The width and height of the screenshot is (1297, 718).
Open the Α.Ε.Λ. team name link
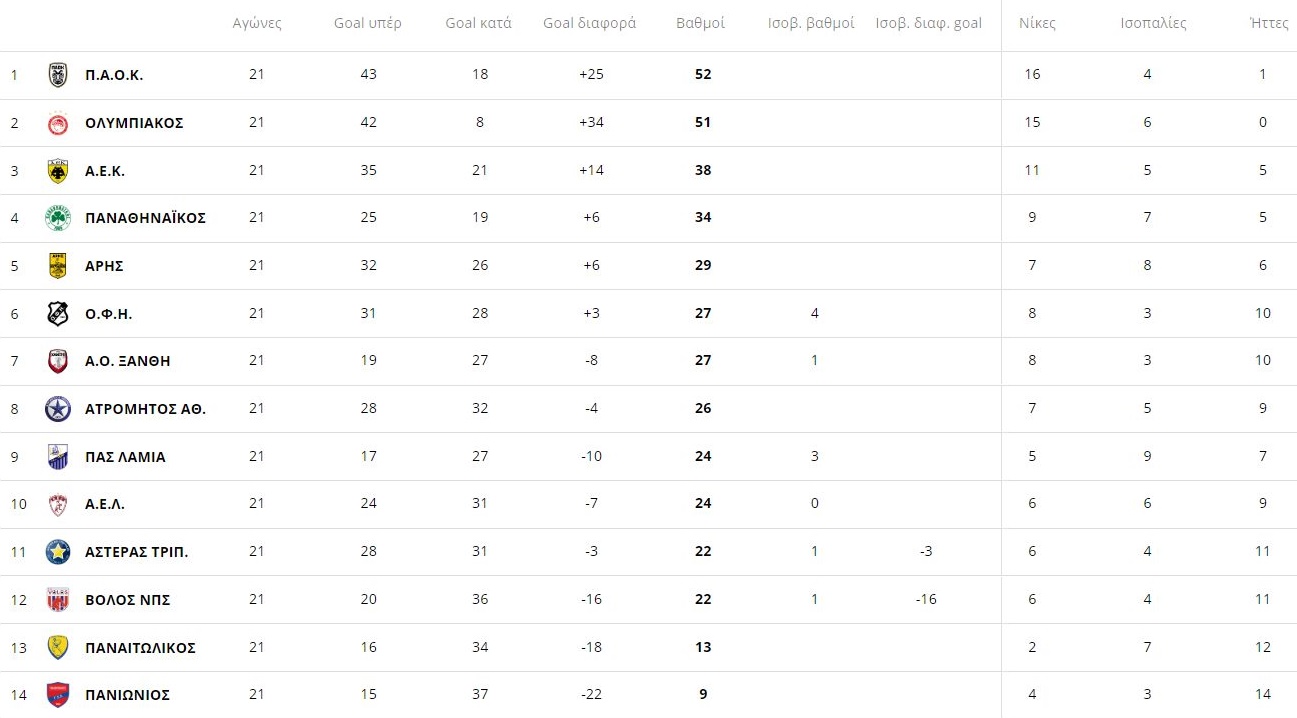pyautogui.click(x=105, y=504)
